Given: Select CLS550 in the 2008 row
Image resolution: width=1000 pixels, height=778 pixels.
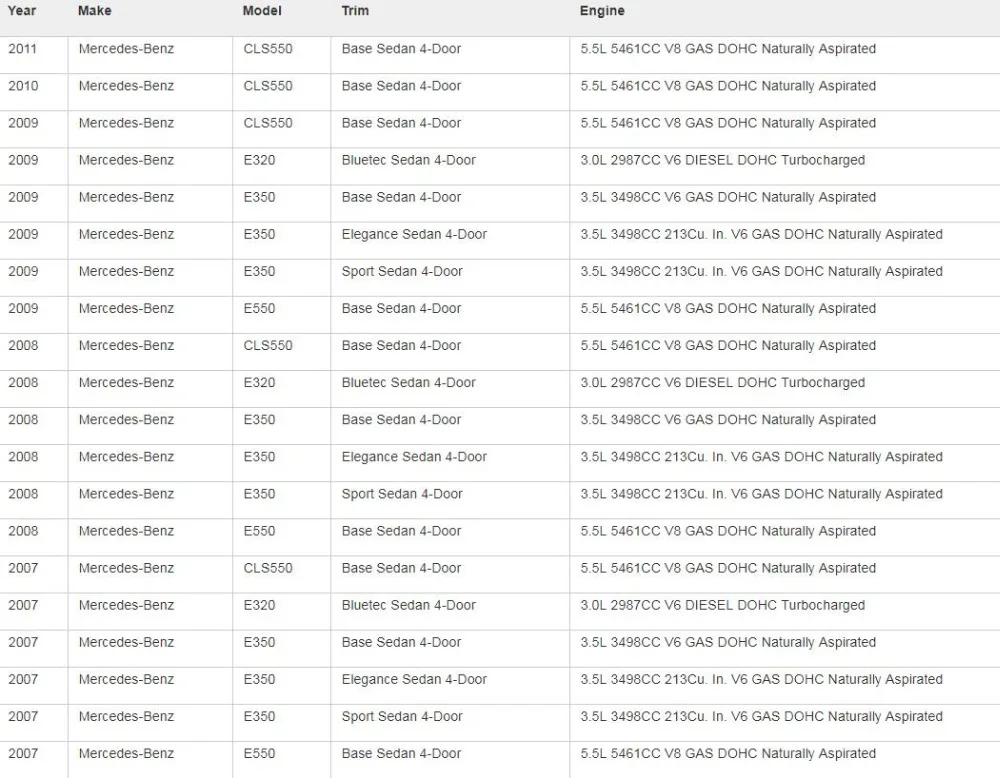Looking at the screenshot, I should 268,345.
